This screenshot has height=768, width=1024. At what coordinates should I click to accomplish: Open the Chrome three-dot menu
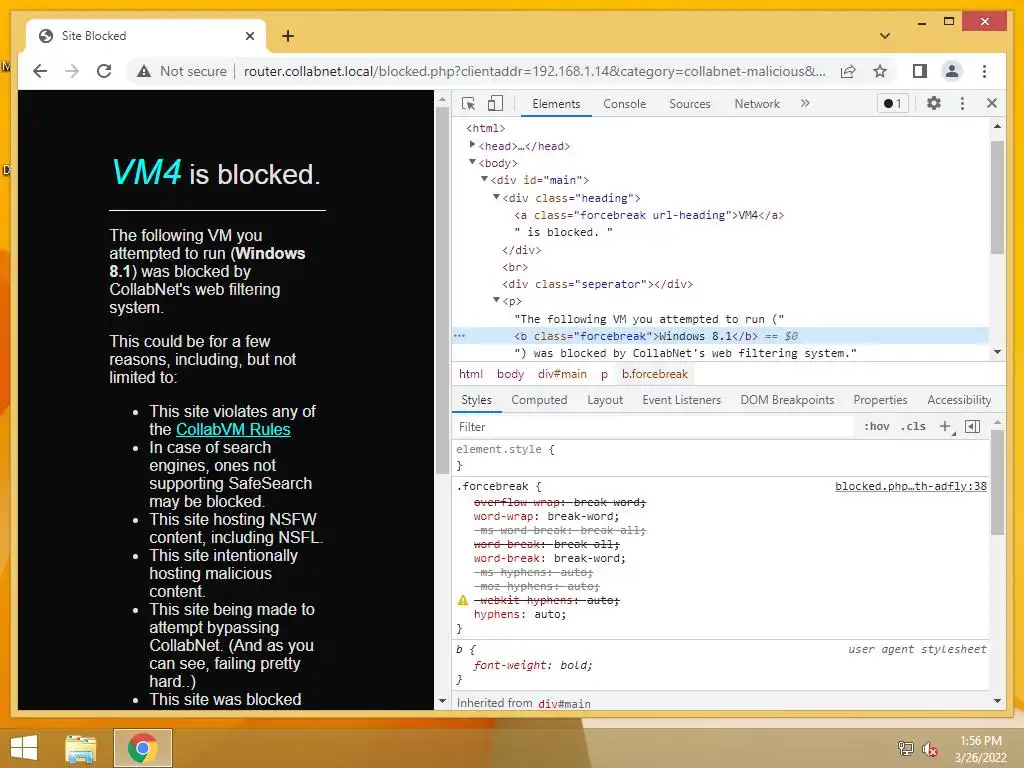pyautogui.click(x=984, y=71)
